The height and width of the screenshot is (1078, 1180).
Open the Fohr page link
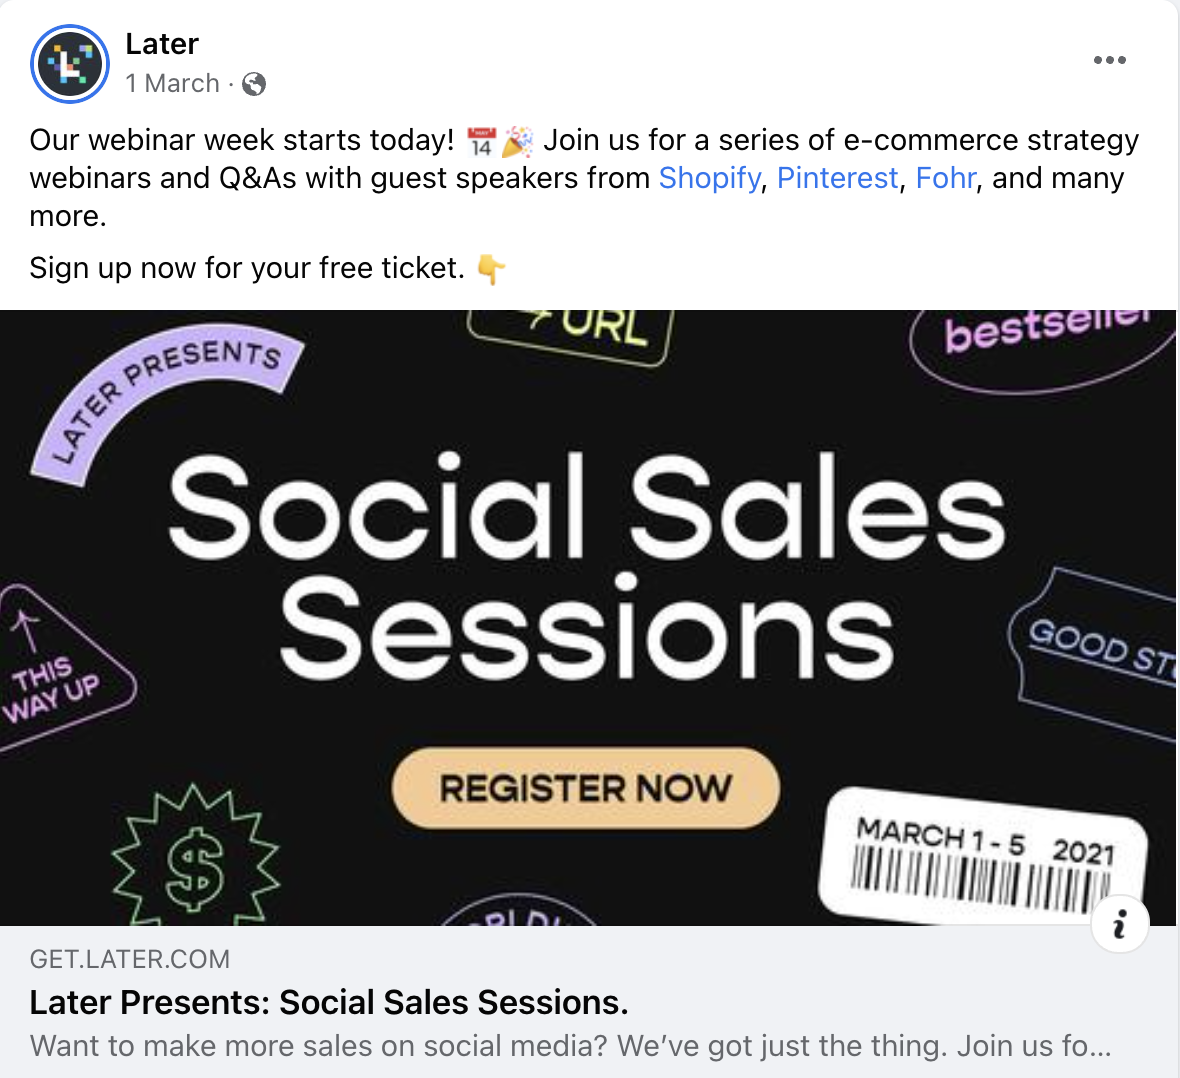click(x=945, y=178)
